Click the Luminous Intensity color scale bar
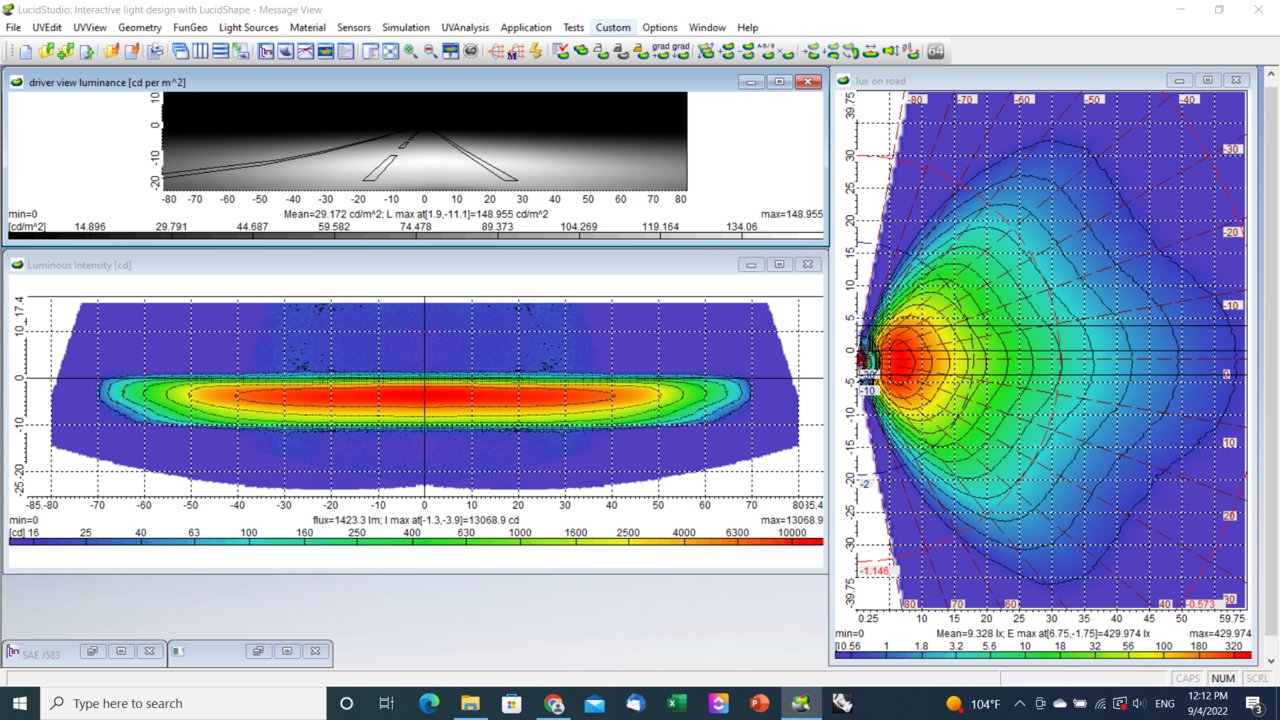 pyautogui.click(x=415, y=541)
